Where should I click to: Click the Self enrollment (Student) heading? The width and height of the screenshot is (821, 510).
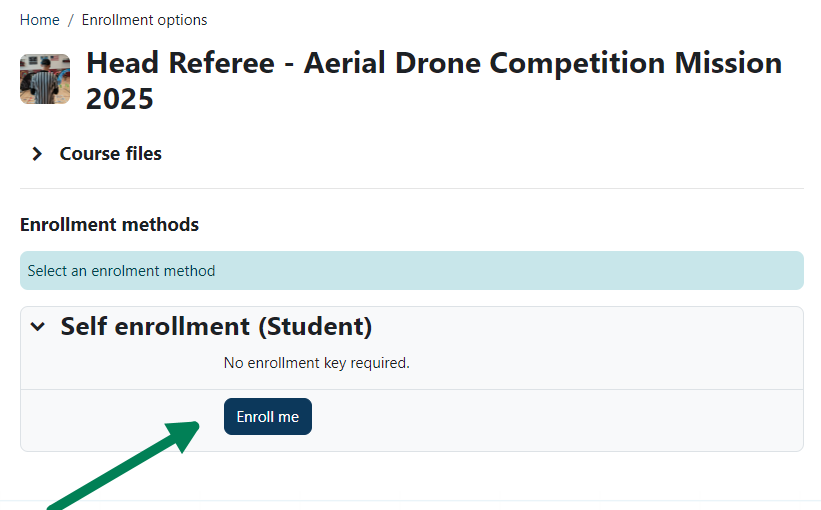(x=216, y=326)
